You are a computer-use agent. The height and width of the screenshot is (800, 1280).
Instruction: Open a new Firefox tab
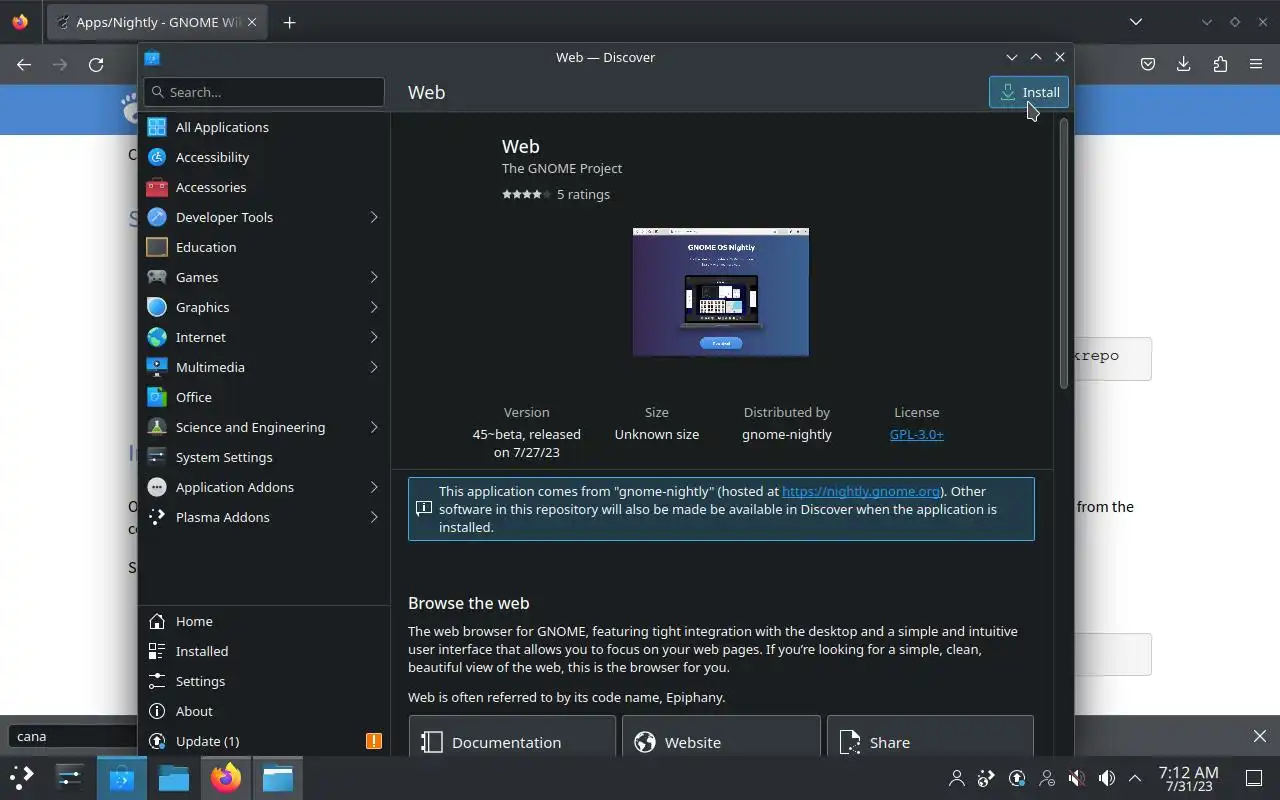(x=289, y=22)
